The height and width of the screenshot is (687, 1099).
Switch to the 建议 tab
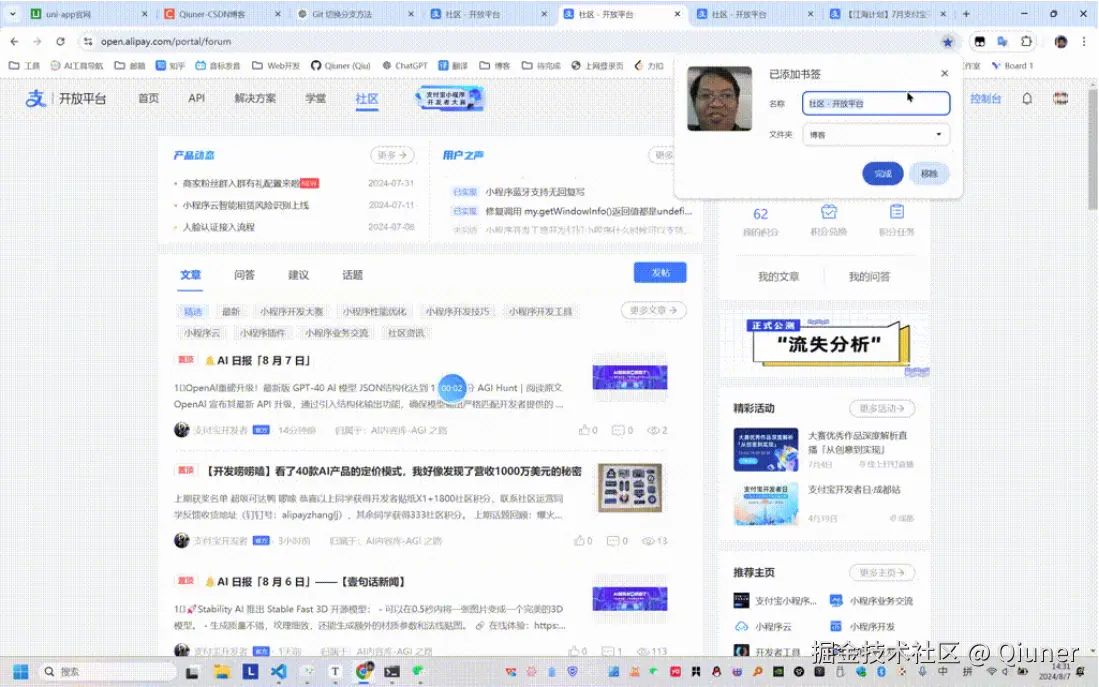[x=299, y=276]
